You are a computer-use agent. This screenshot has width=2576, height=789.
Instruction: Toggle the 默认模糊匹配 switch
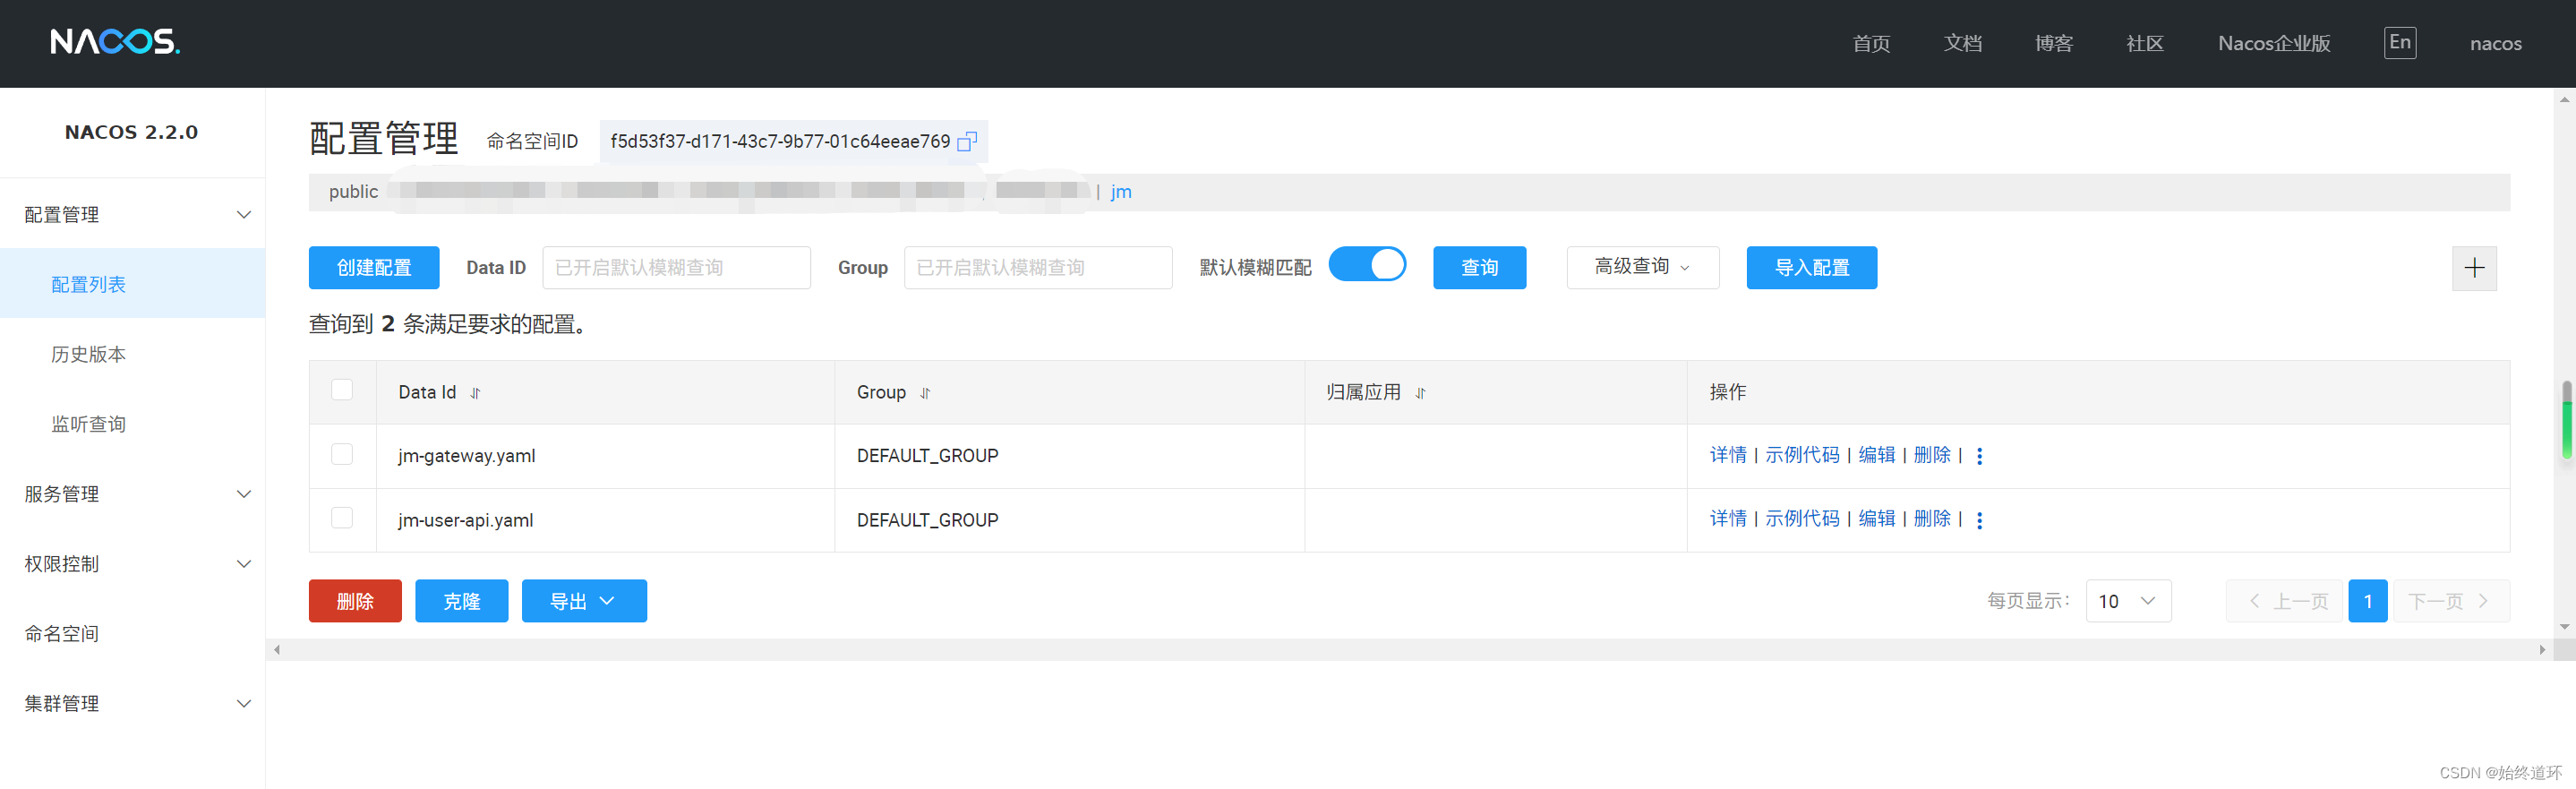(1367, 265)
